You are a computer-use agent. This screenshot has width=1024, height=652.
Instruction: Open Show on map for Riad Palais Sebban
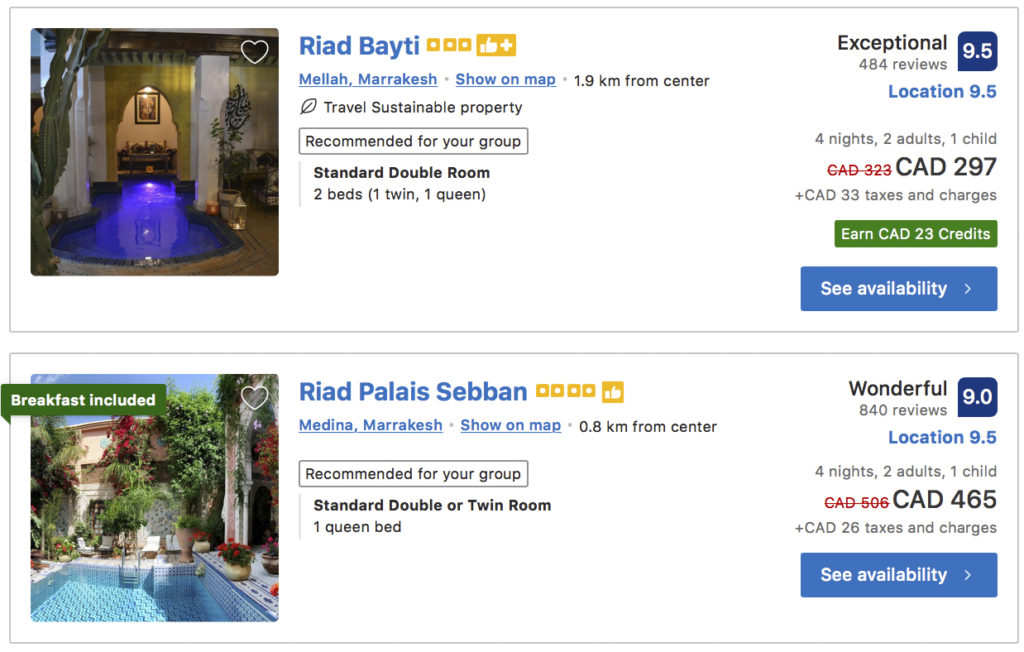tap(510, 425)
